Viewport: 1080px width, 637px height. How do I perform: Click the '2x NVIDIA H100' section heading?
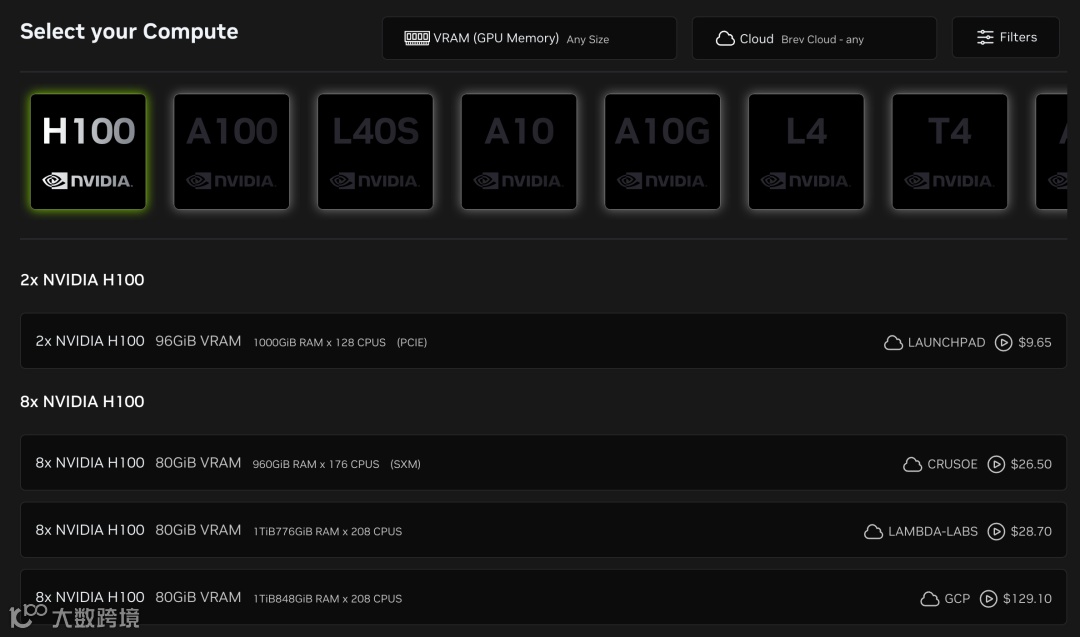click(82, 280)
